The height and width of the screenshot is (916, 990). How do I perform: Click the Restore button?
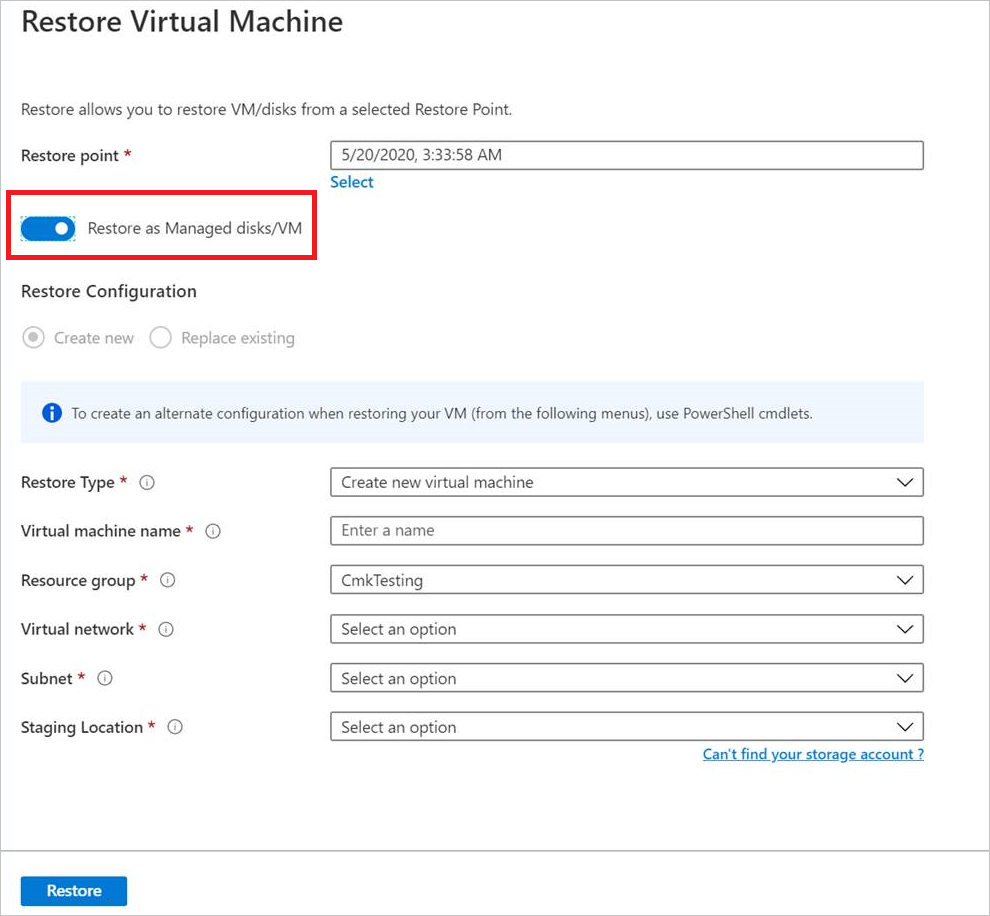(73, 890)
